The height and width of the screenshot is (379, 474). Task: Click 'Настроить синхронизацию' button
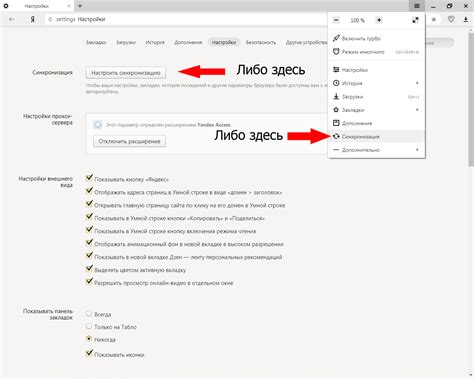click(126, 73)
